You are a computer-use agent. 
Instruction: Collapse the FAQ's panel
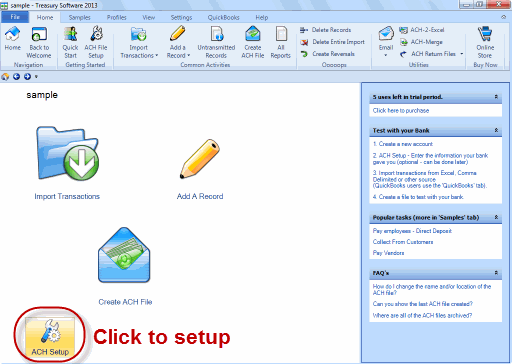coord(496,273)
